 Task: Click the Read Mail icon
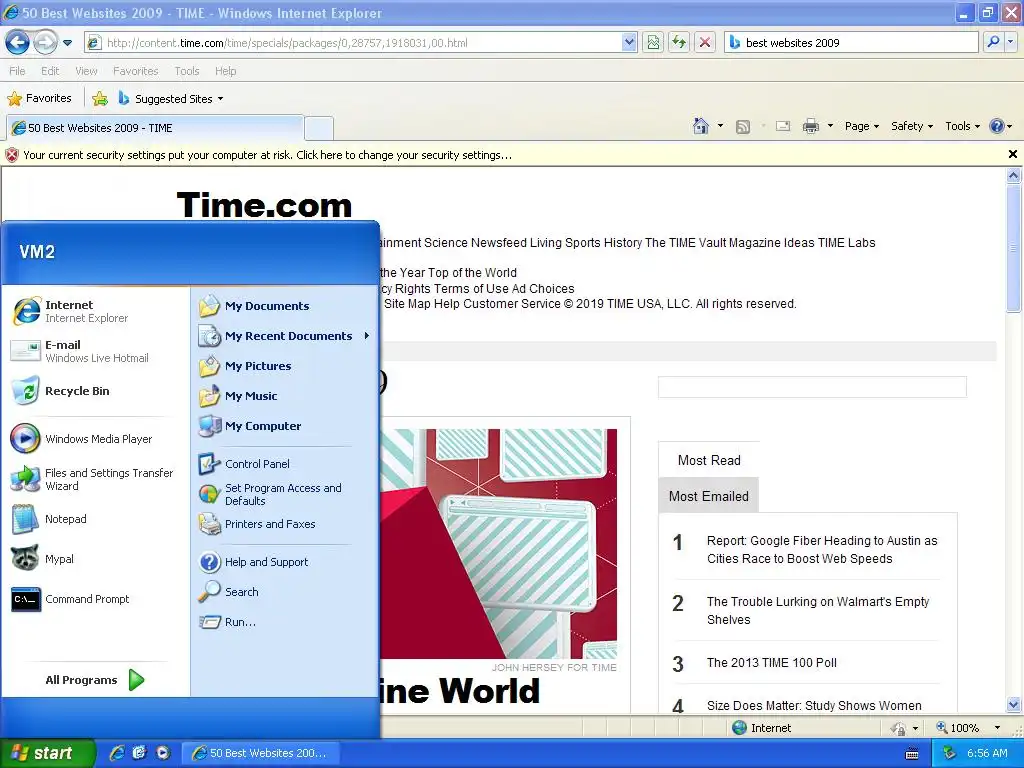pyautogui.click(x=783, y=126)
